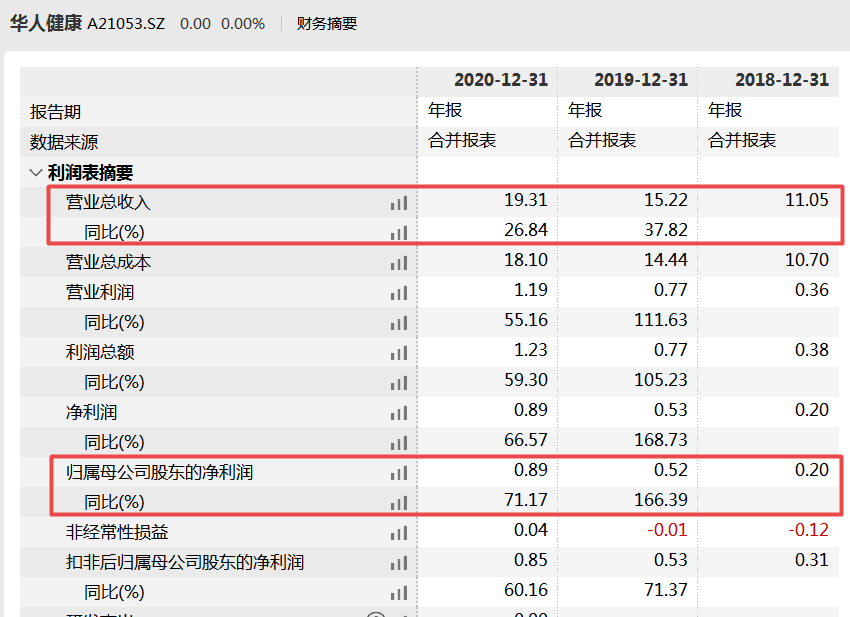Screen dimensions: 850x617
Task: Click the 2018-12-31 column header
Action: pos(781,80)
